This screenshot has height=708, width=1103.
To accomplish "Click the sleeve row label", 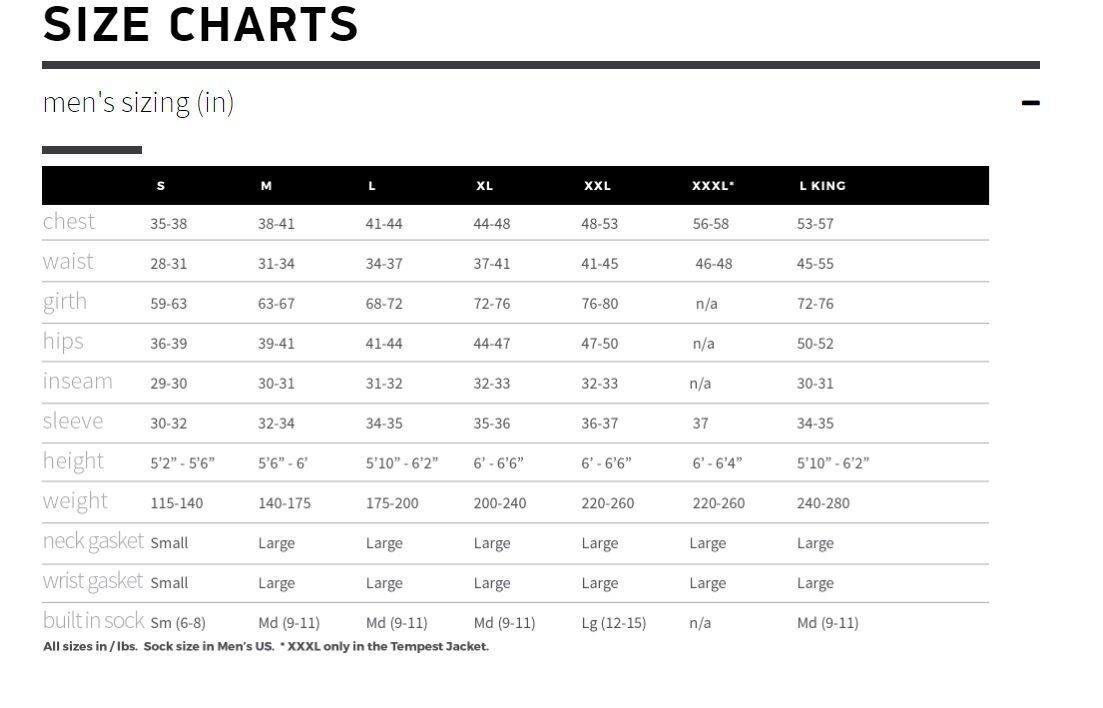I will (72, 421).
